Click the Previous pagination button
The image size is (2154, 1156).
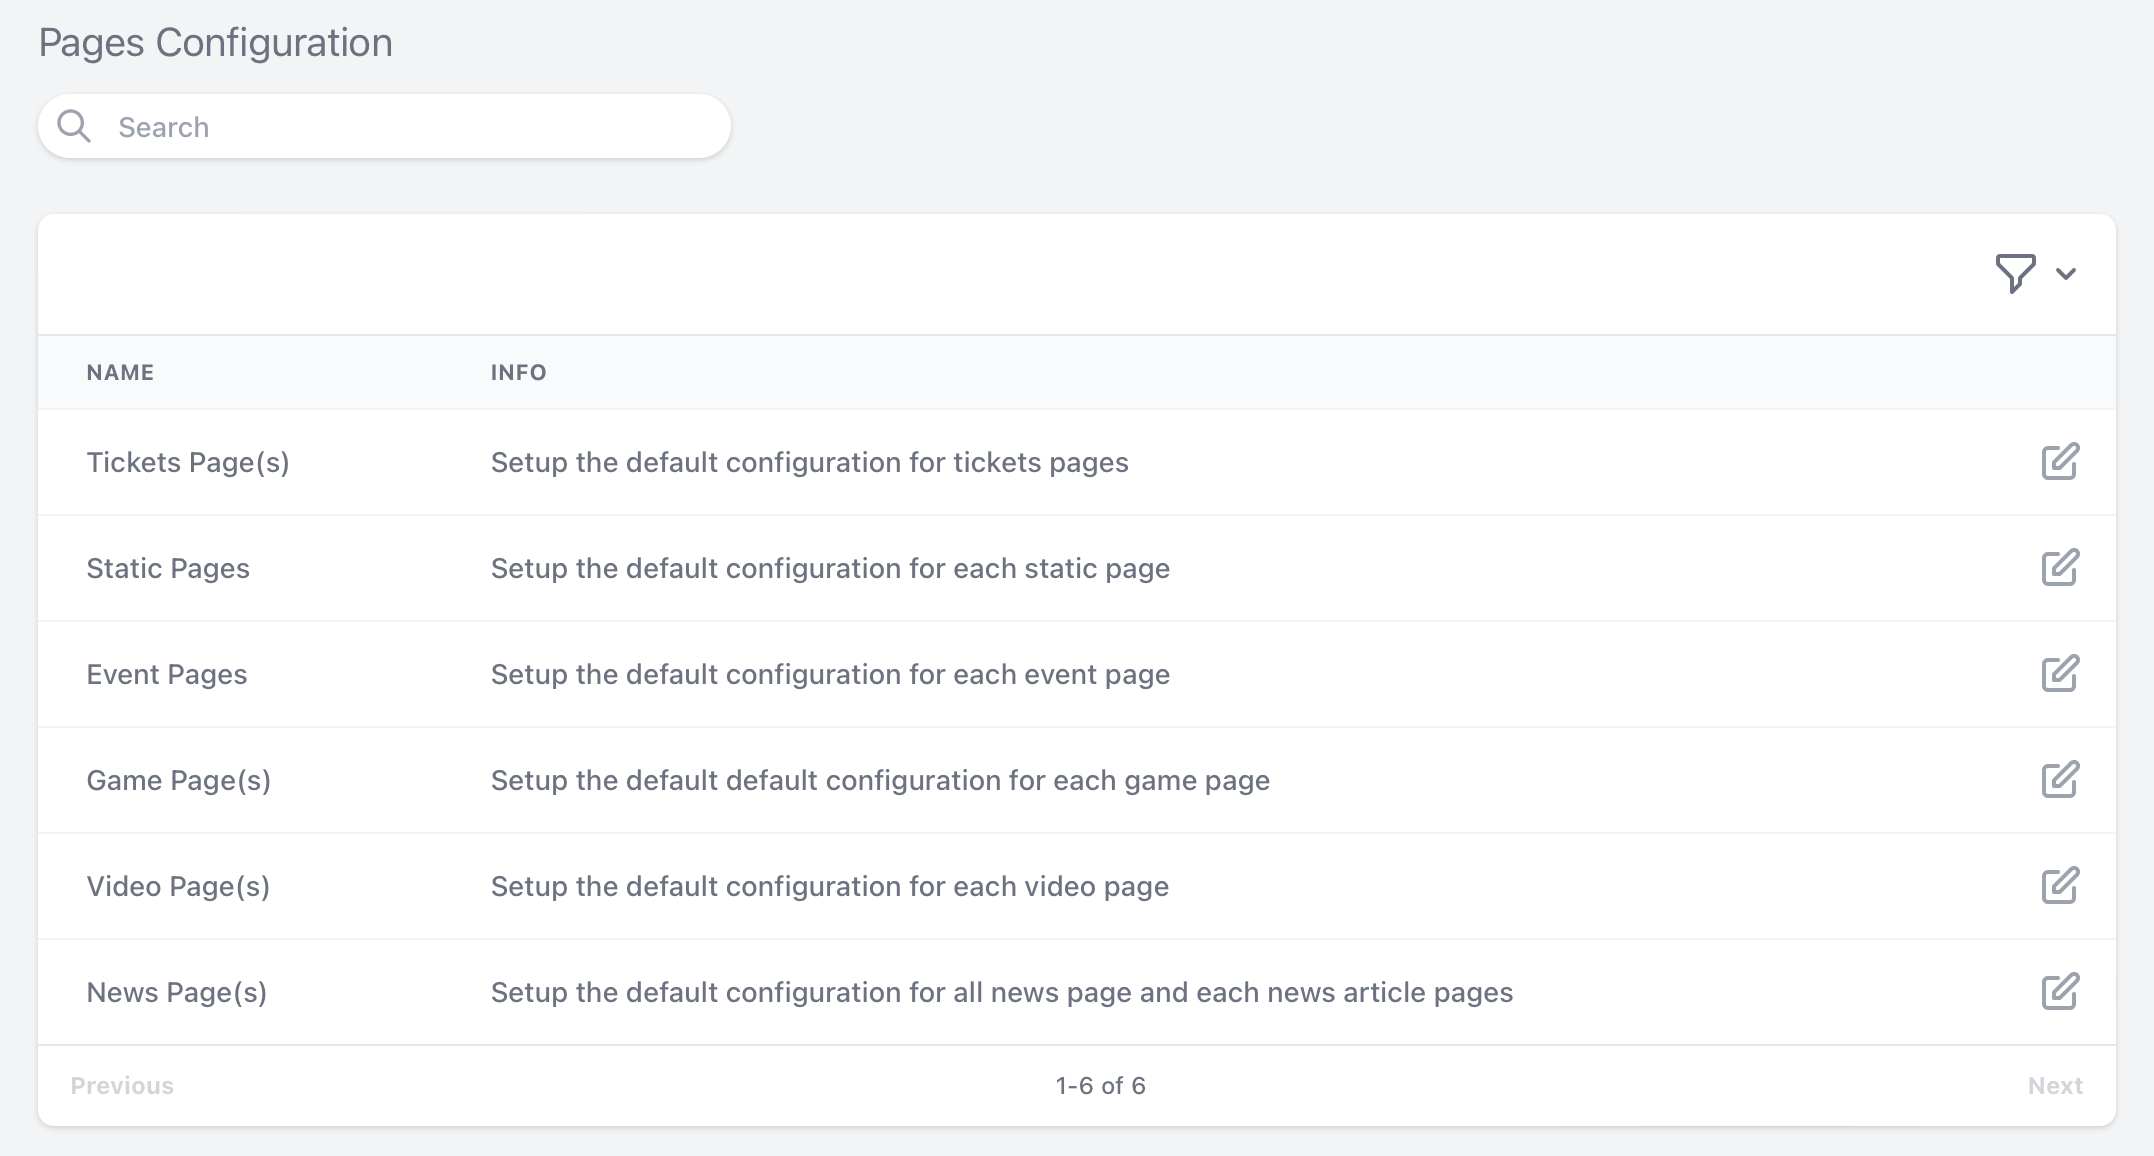click(122, 1086)
